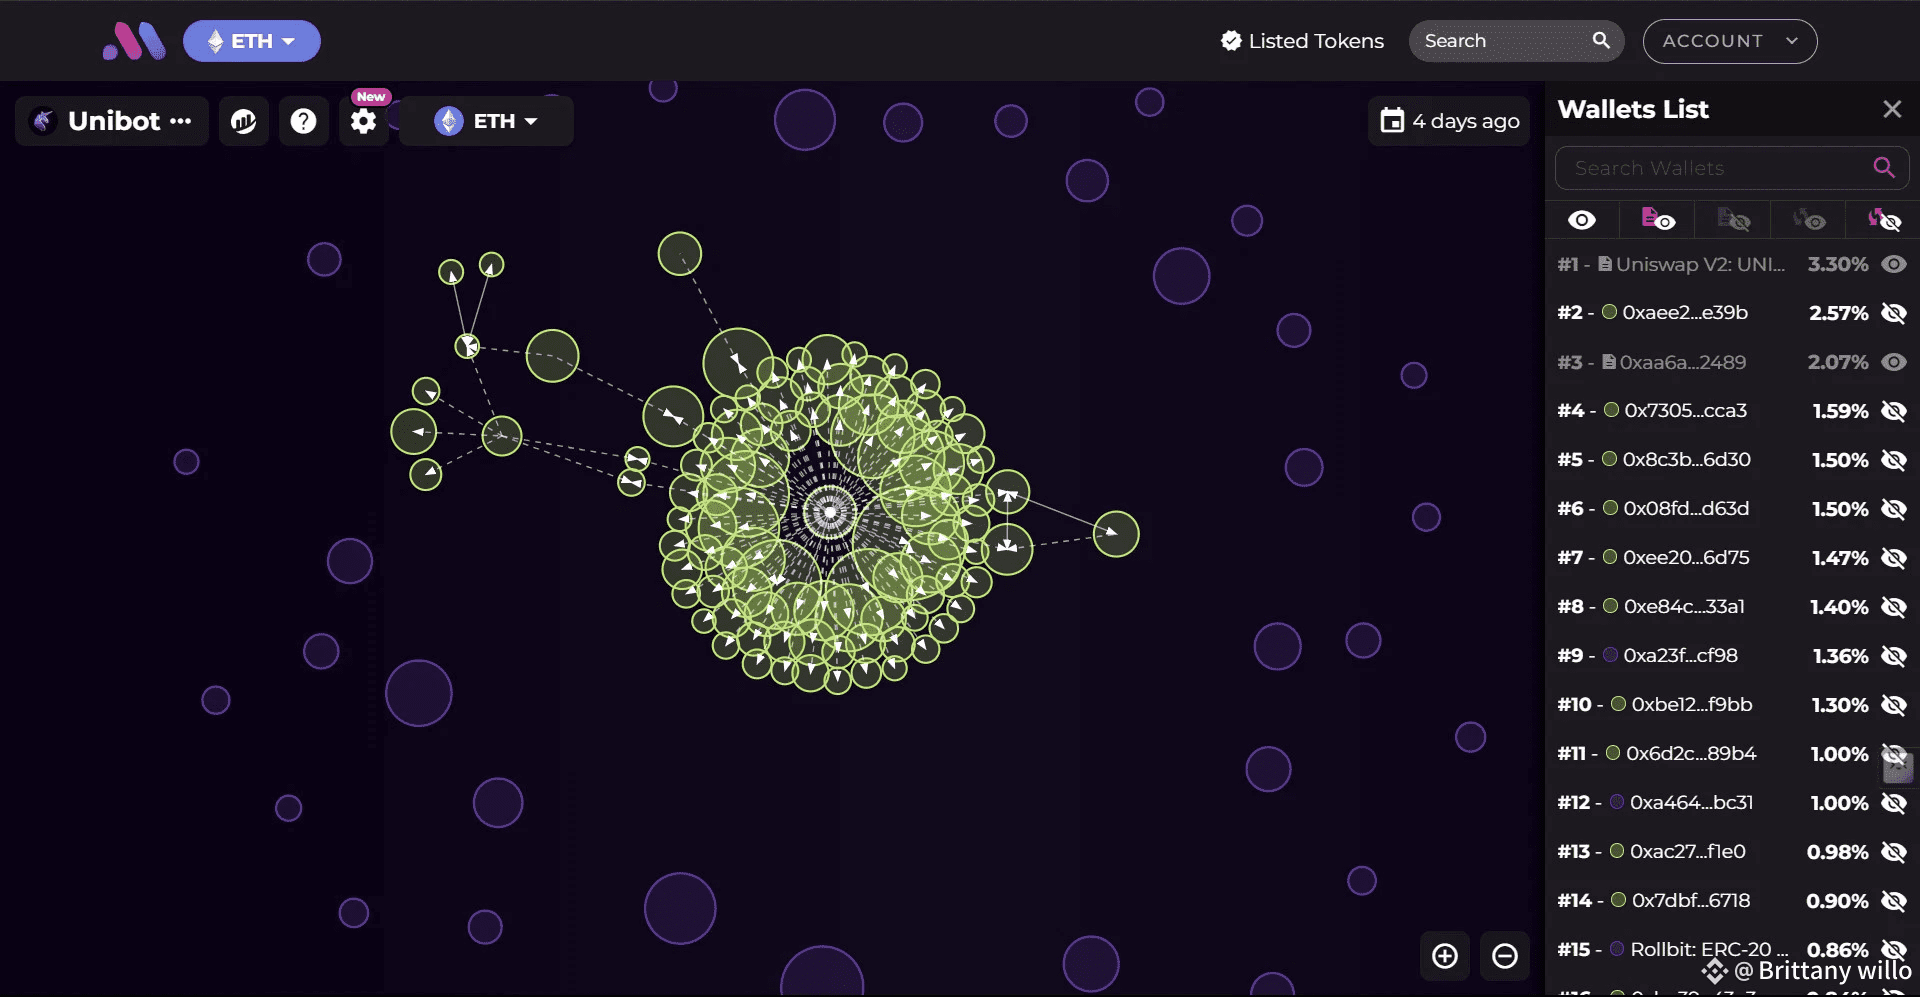Viewport: 1920px width, 997px height.
Task: Toggle visibility of #8 0xe84c...33a1 wallet
Action: tap(1894, 607)
